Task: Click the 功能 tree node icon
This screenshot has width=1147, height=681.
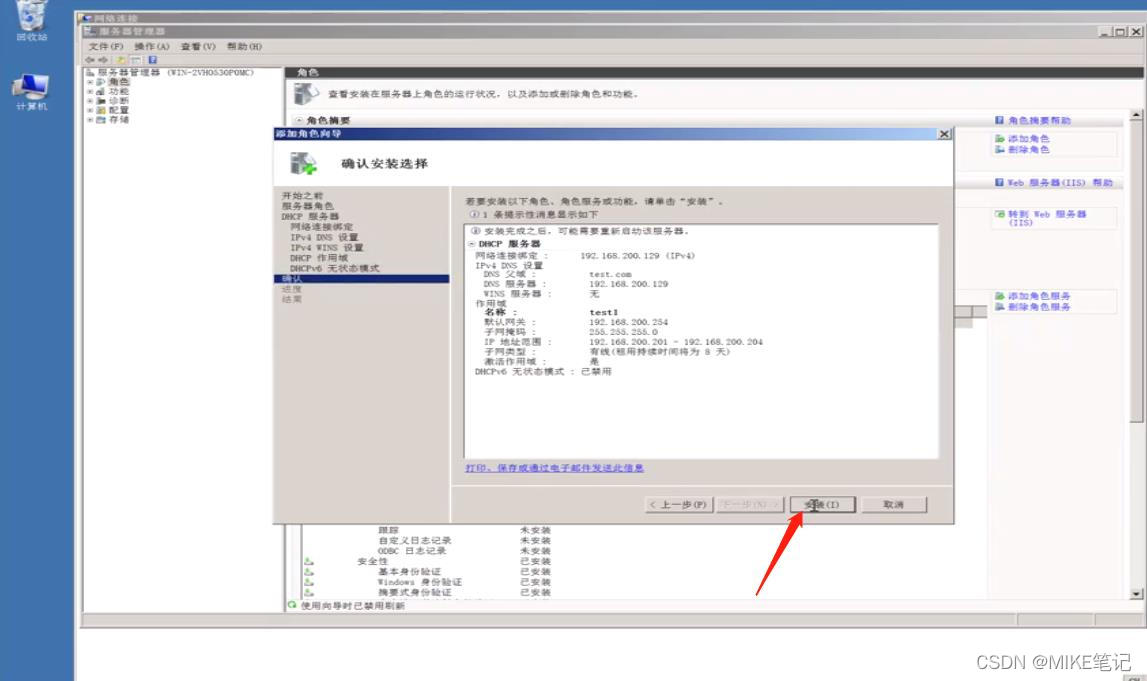Action: (101, 91)
